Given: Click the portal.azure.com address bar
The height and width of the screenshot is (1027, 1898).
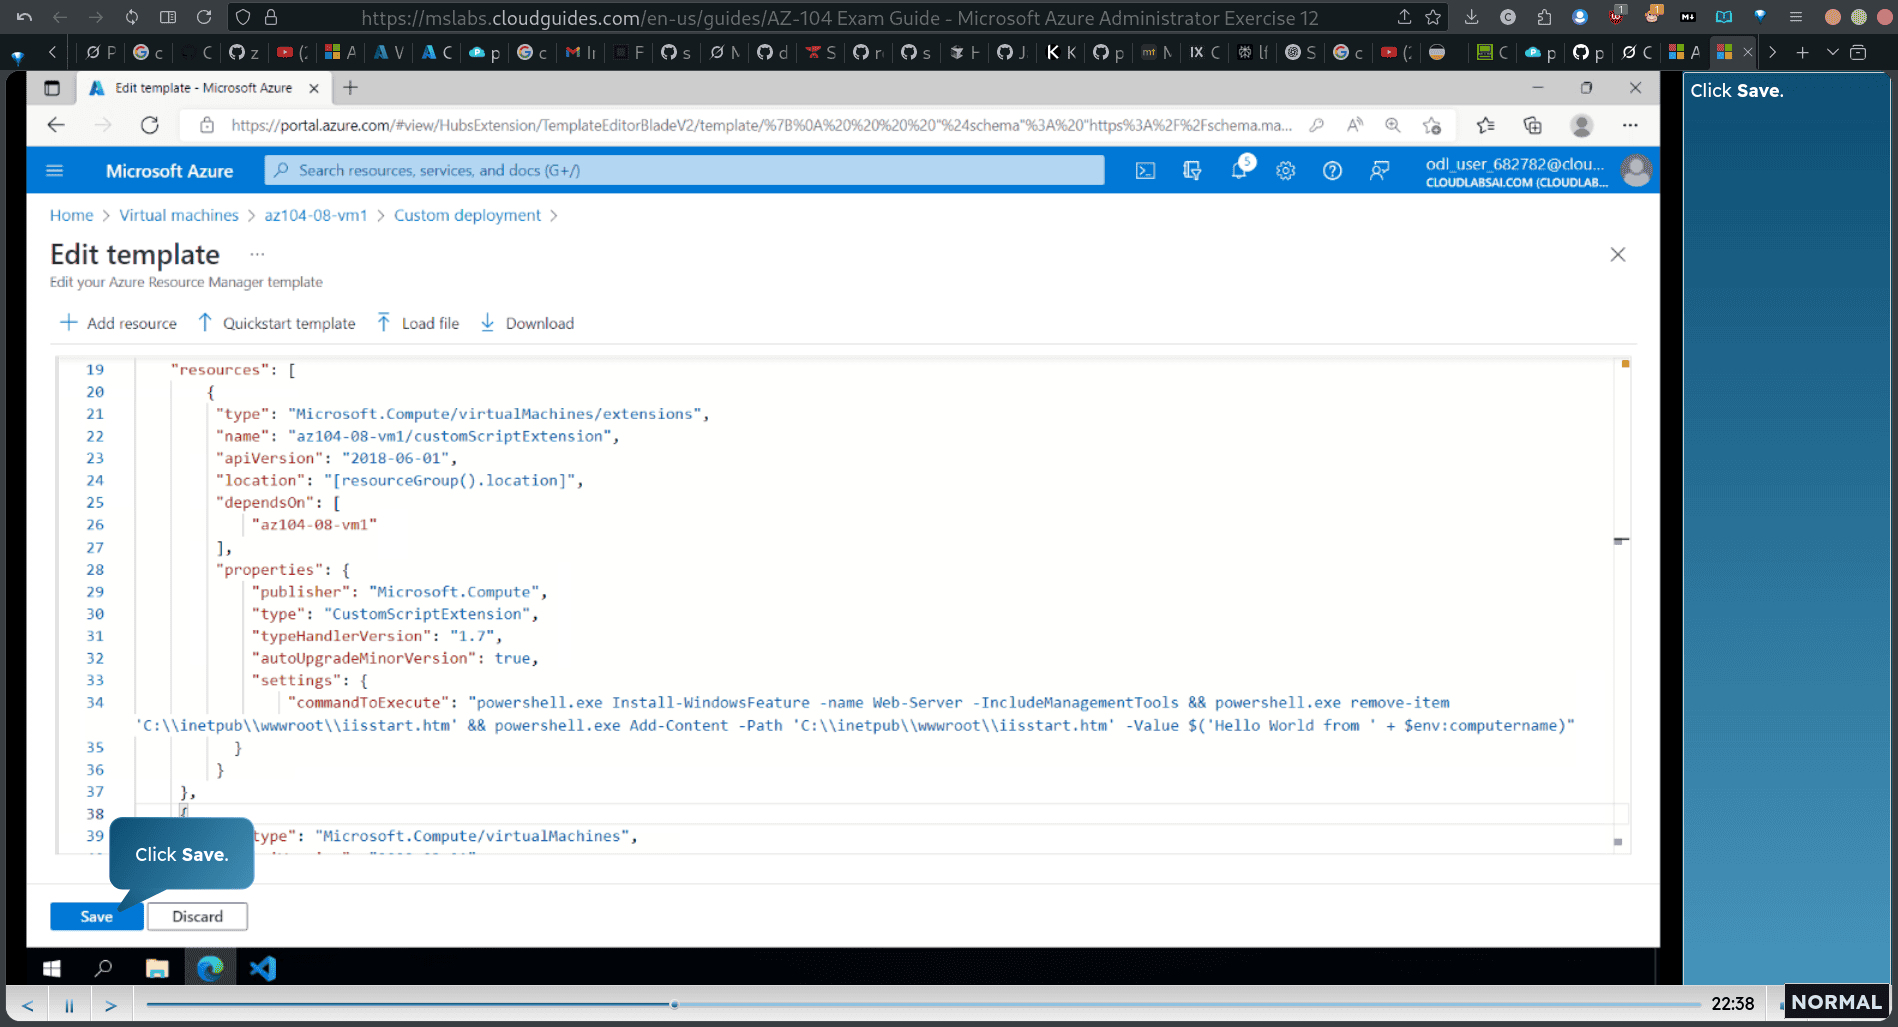Looking at the screenshot, I should (x=760, y=125).
